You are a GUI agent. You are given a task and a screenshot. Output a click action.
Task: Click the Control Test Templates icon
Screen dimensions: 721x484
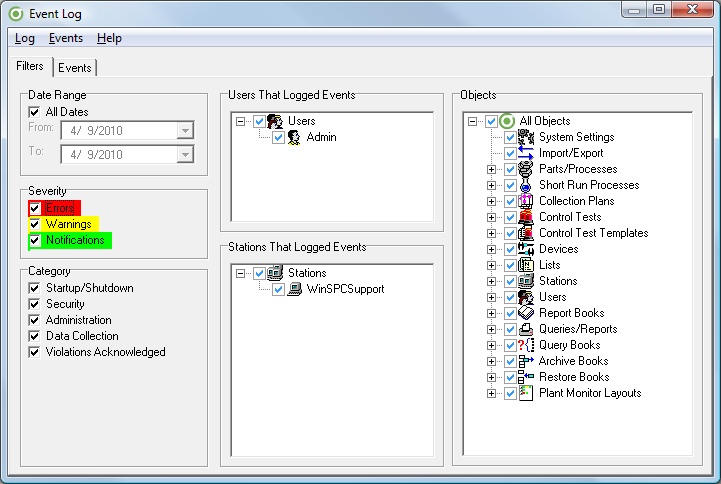[526, 233]
